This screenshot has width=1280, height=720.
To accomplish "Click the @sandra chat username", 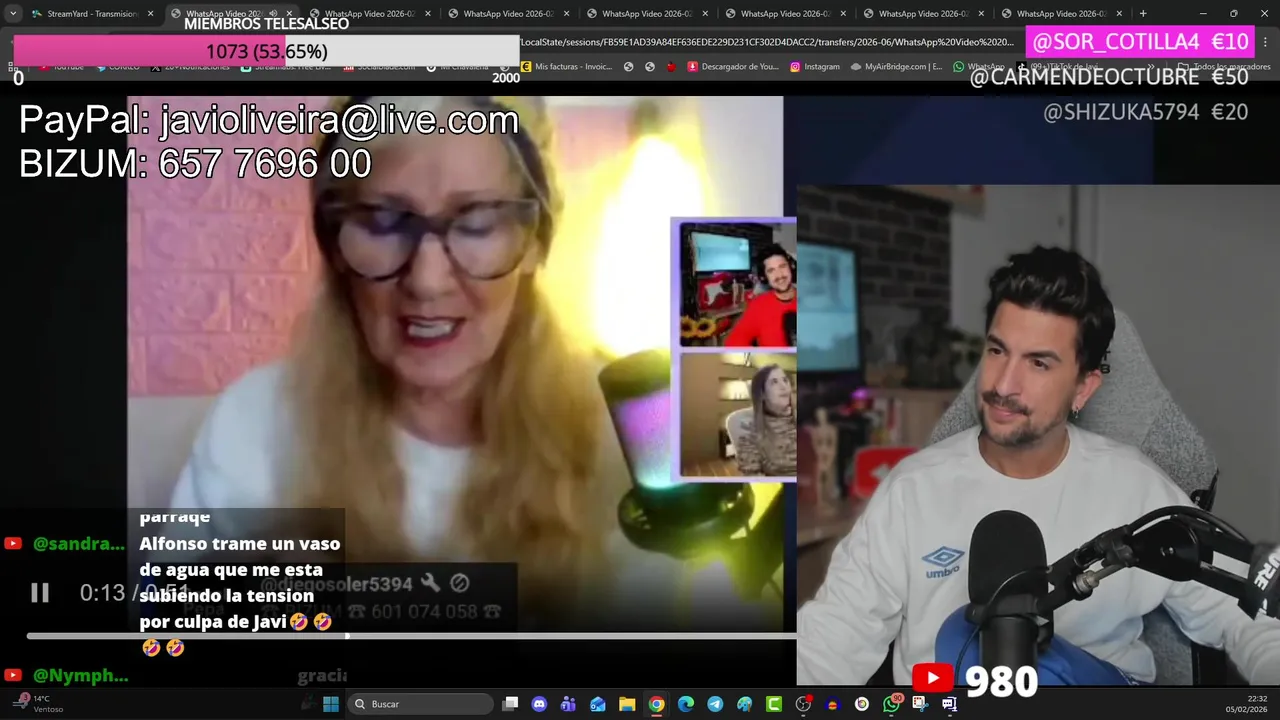I will click(x=78, y=544).
